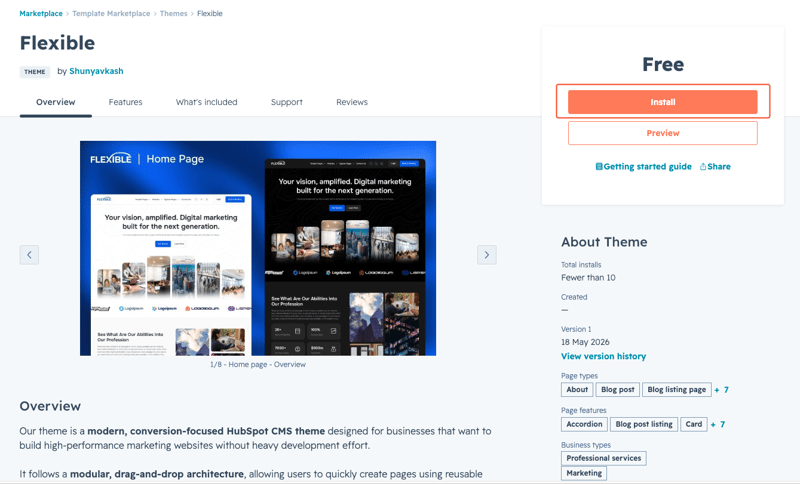This screenshot has height=484, width=800.
Task: Switch to the Support tab
Action: click(x=287, y=102)
